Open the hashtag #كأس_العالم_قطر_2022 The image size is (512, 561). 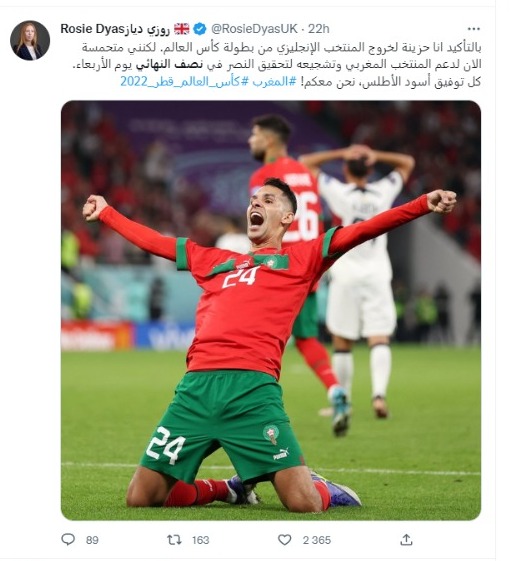tap(185, 82)
